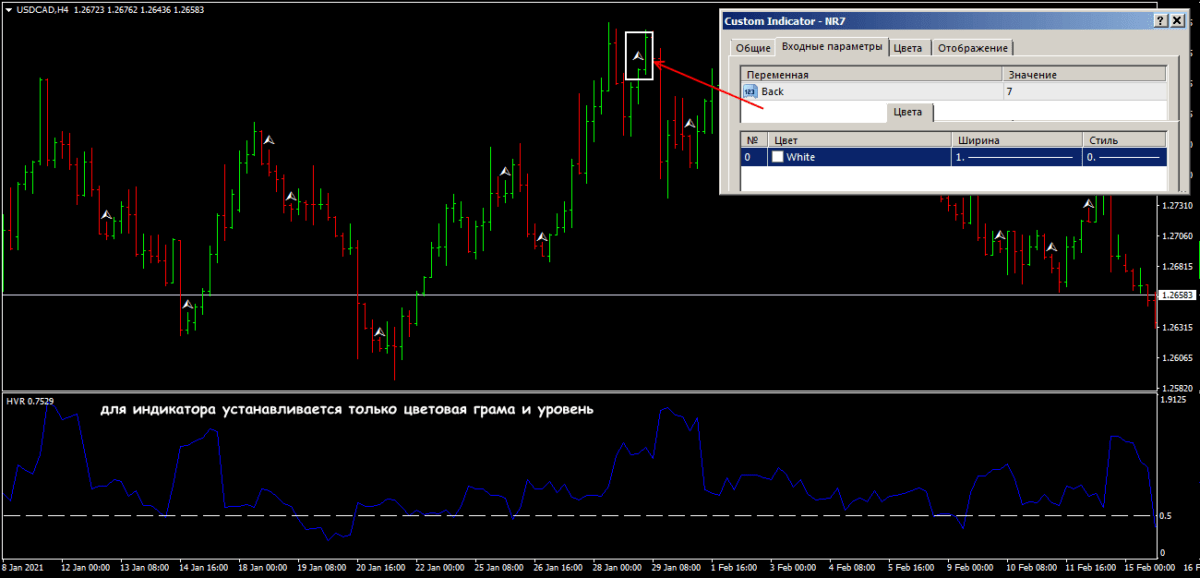Click the 123 icon beside Back variable
Screen dimensions: 1200x578
[x=750, y=92]
